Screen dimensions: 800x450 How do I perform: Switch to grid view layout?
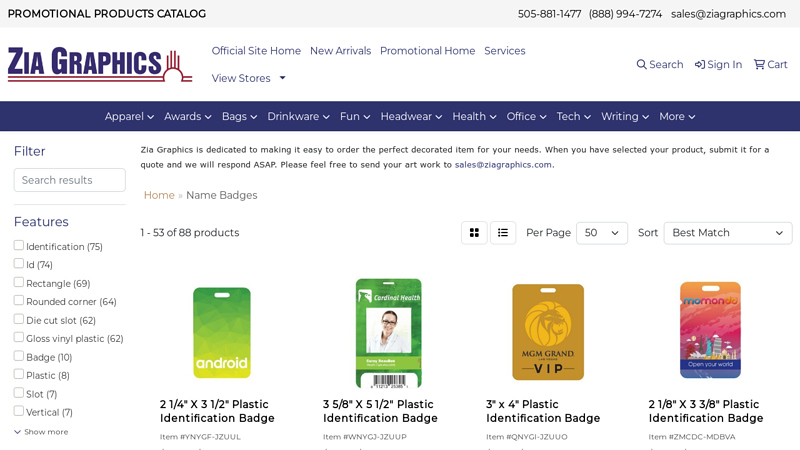click(474, 233)
